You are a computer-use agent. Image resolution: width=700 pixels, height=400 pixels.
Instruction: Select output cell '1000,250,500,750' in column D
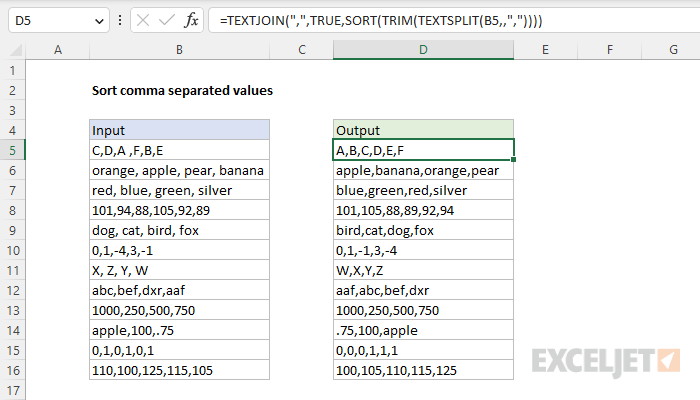pyautogui.click(x=423, y=310)
